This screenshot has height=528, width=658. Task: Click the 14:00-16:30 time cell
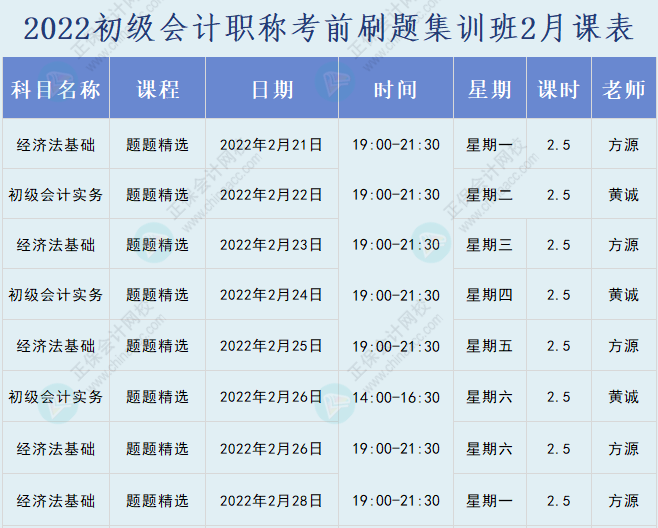[396, 397]
